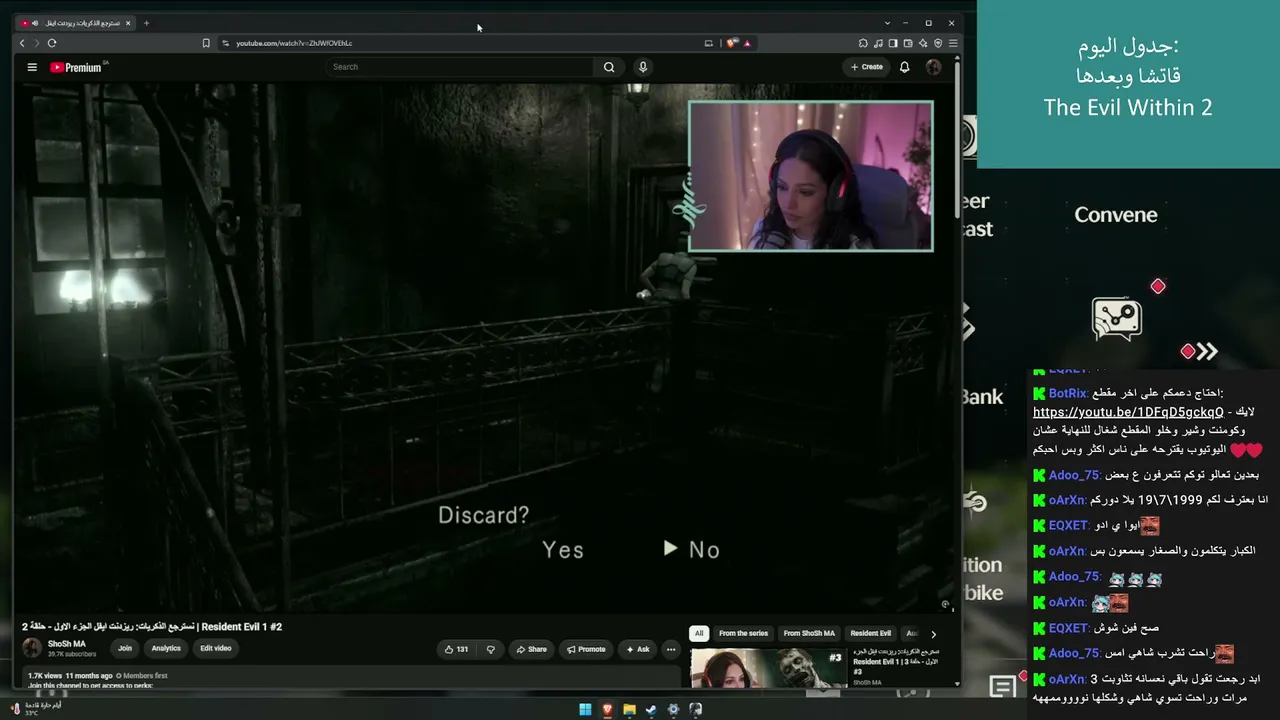Click '1.7K views 11 months ago' description text

(70, 676)
